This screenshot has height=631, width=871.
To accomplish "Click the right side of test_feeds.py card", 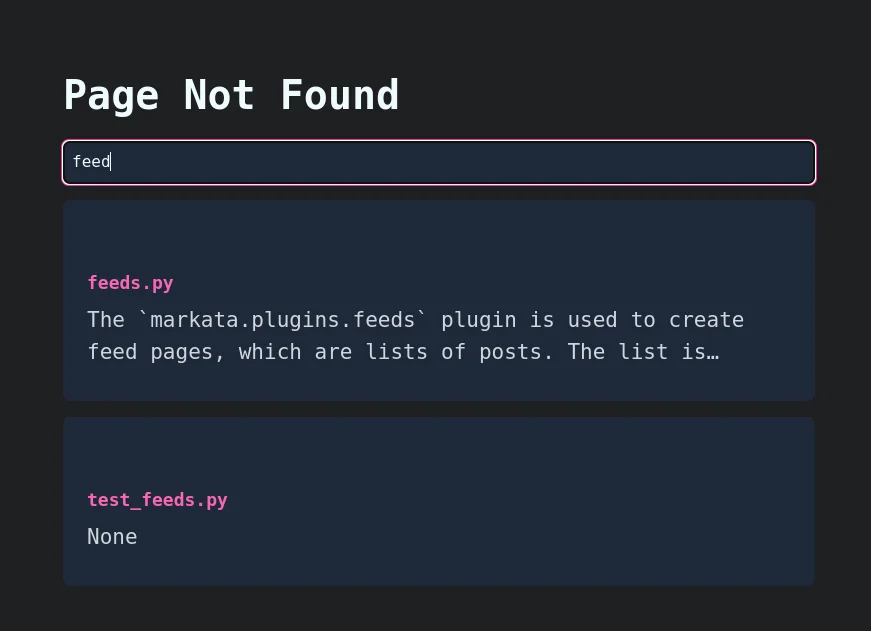I will 760,502.
